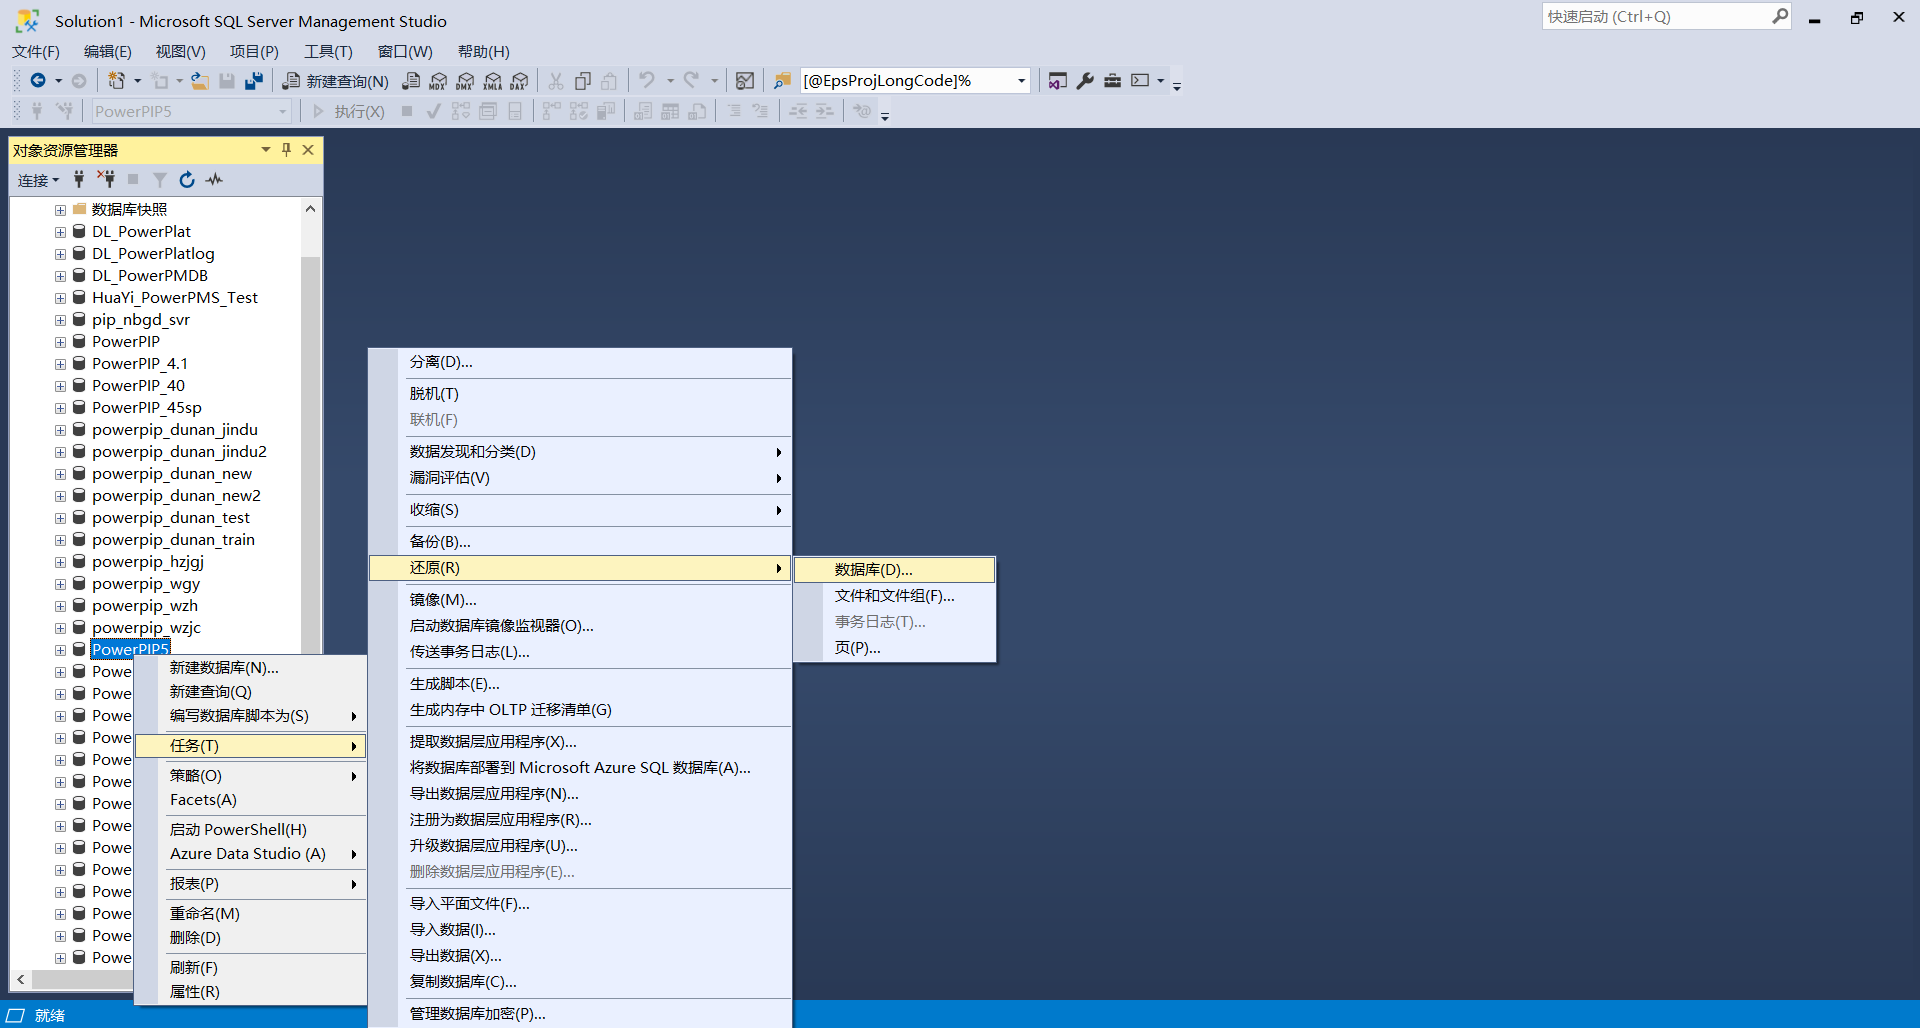Select 属性(R) in context menu

[251, 991]
